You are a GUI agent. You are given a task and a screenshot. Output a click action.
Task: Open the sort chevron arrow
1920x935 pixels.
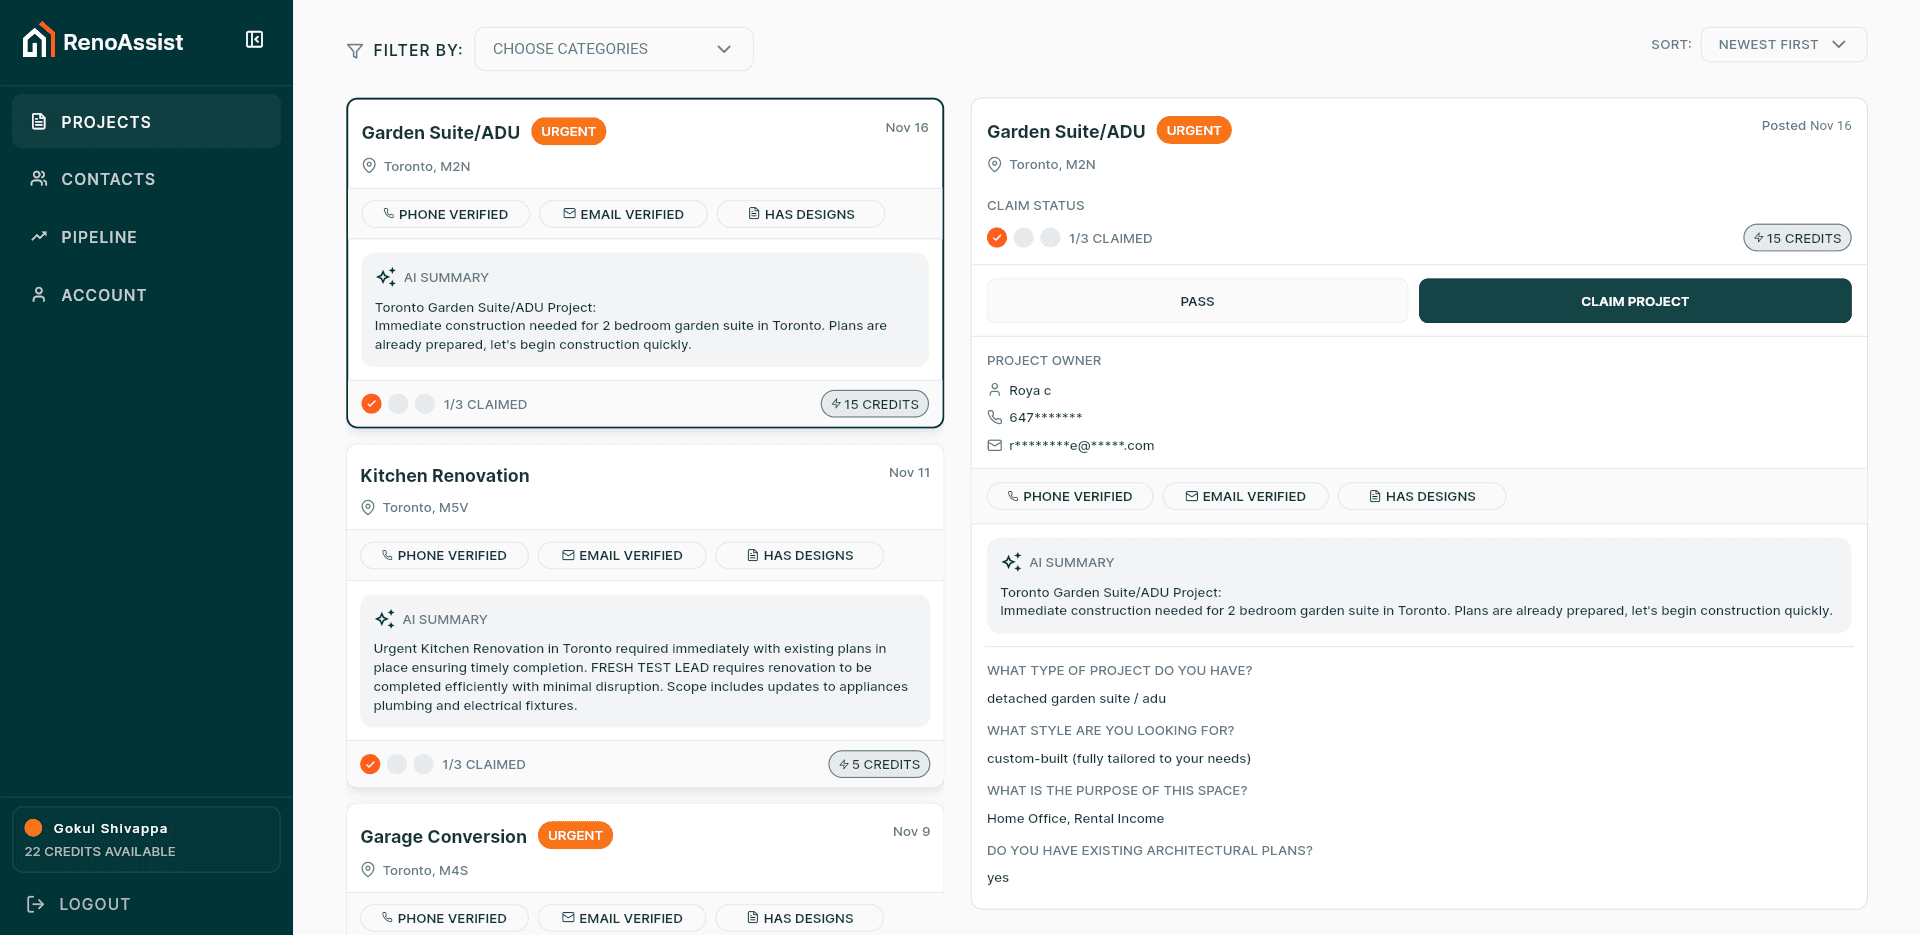(1840, 44)
